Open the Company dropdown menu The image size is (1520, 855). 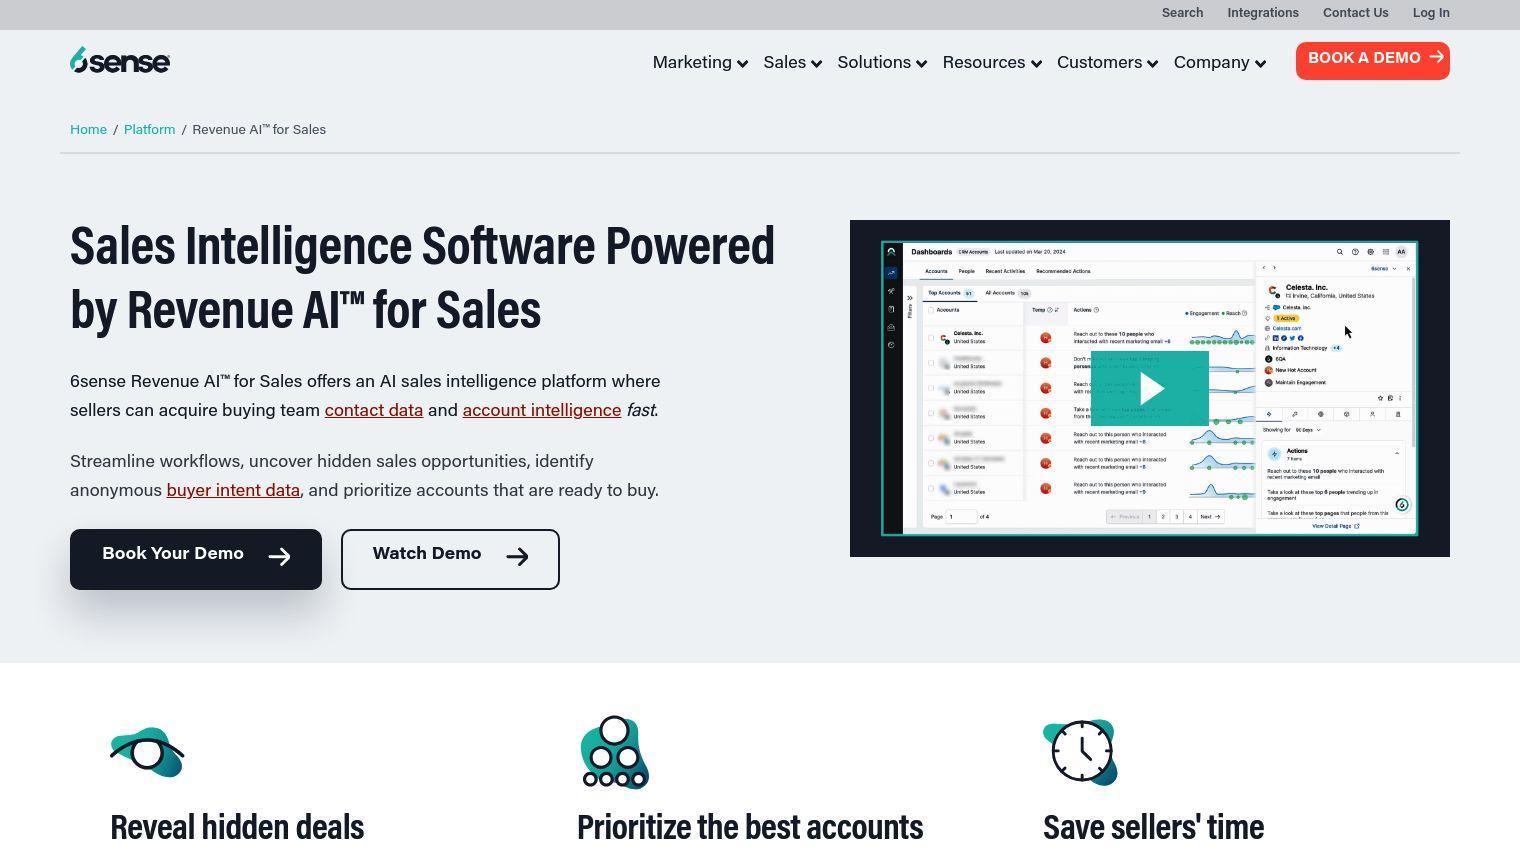(x=1220, y=62)
